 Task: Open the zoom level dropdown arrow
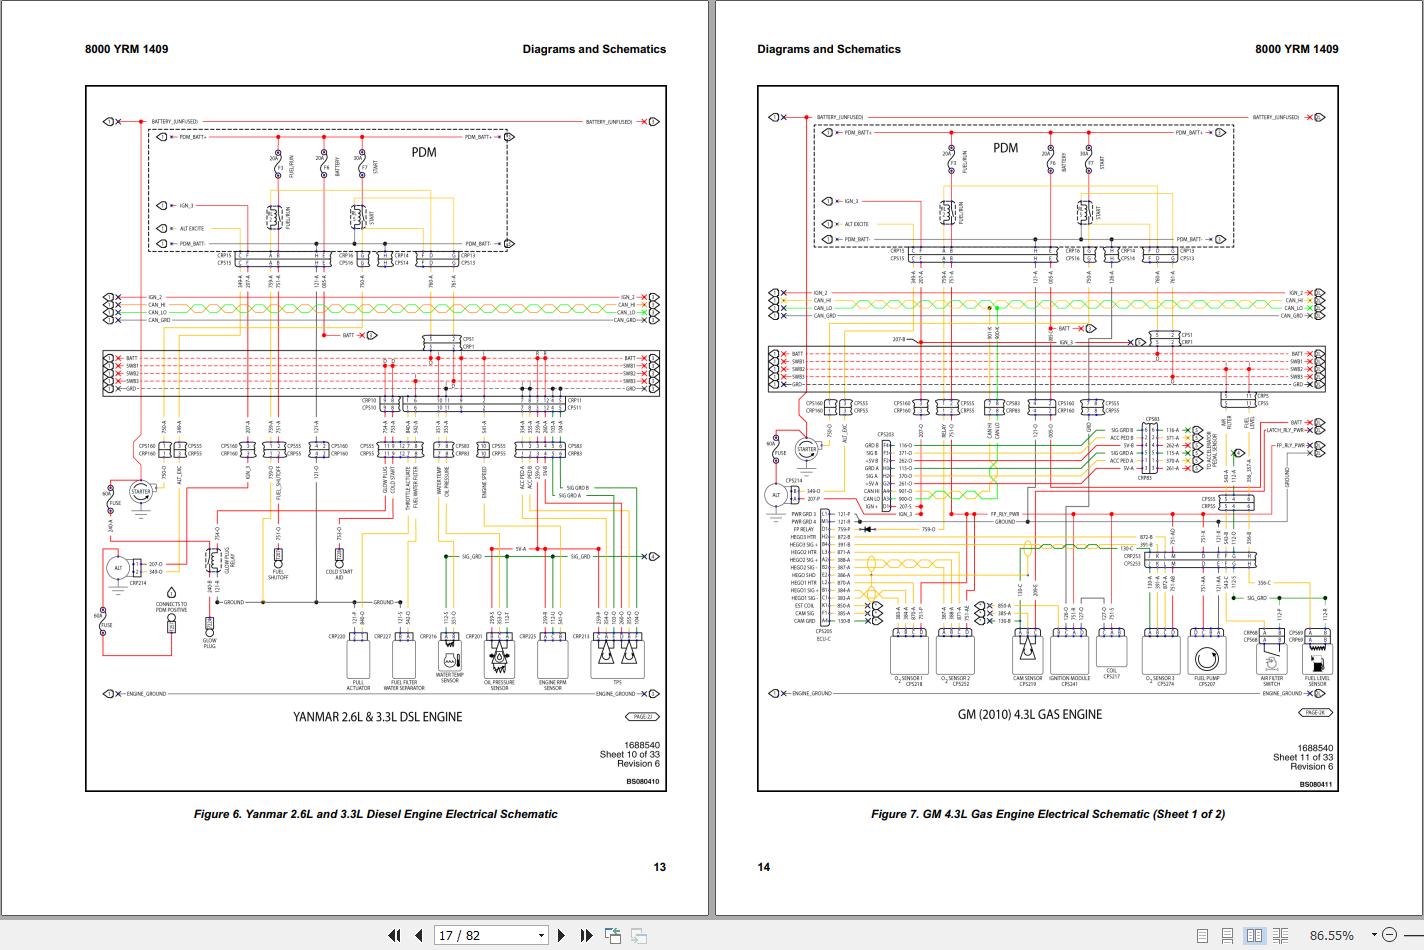(1374, 935)
